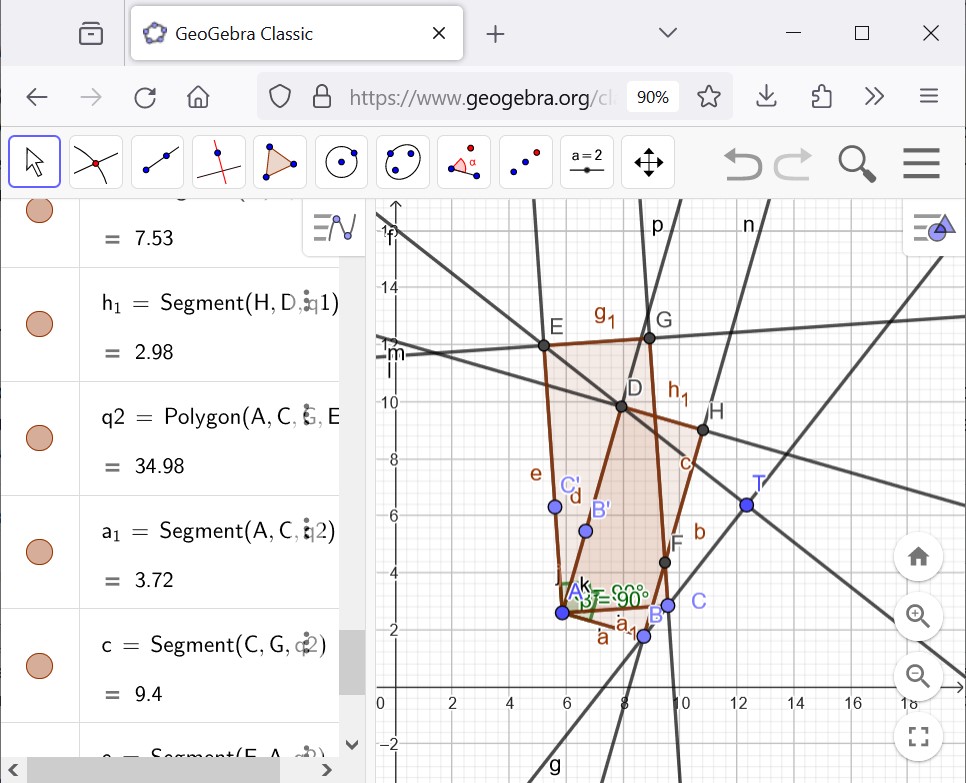Open the browser downloads panel
Screen dimensions: 966x783
766,97
